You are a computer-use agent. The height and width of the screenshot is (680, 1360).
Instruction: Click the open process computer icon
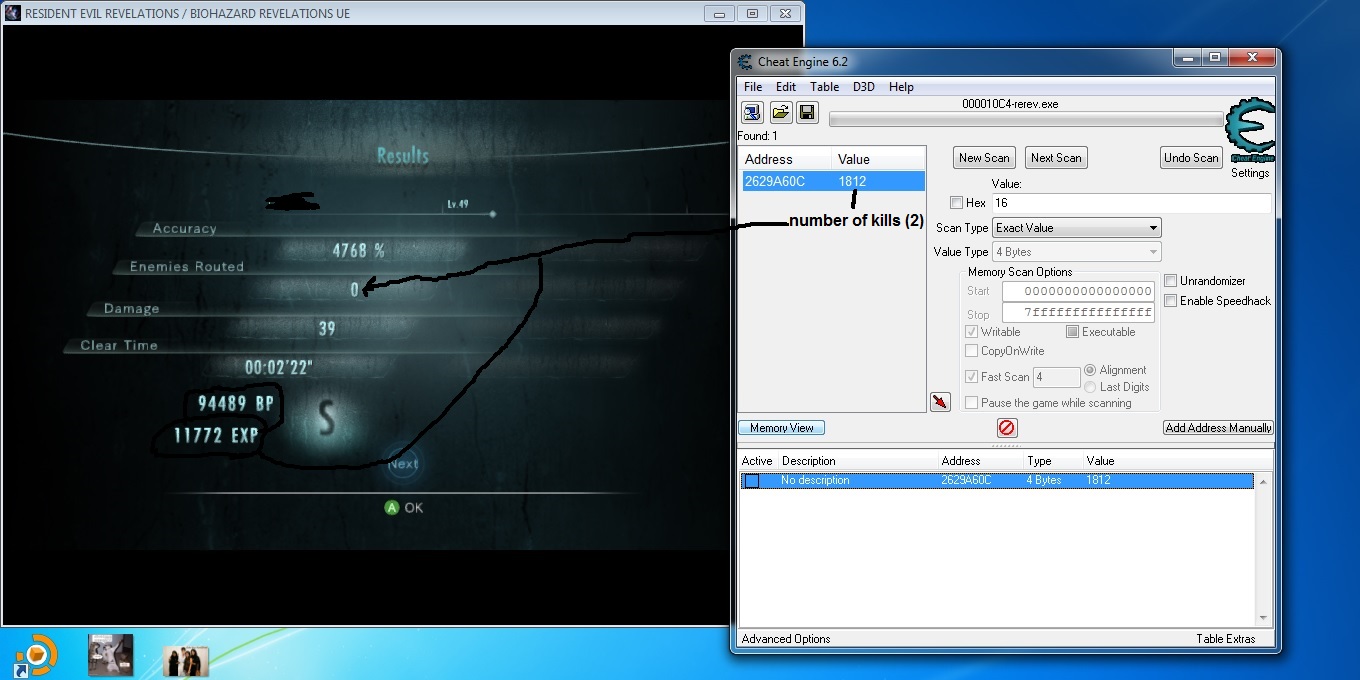(x=752, y=112)
